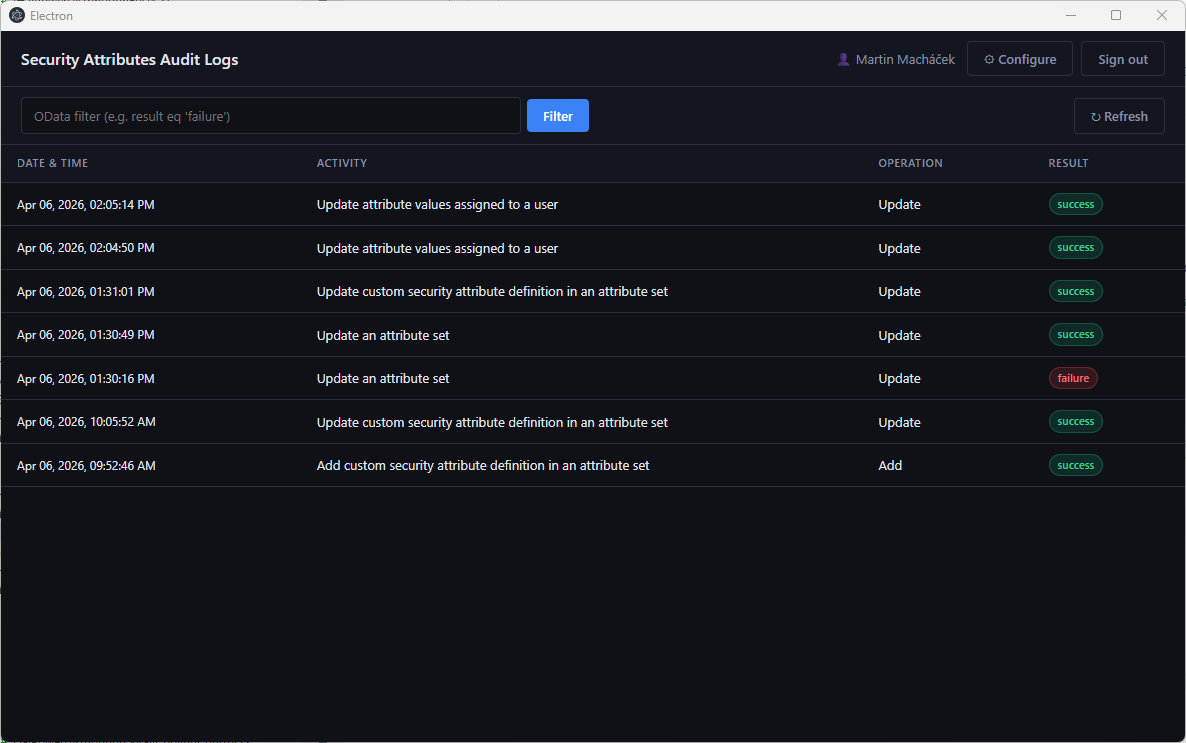Image resolution: width=1186 pixels, height=743 pixels.
Task: Select the 01:30:49 PM Update an attribute set row
Action: 383,335
